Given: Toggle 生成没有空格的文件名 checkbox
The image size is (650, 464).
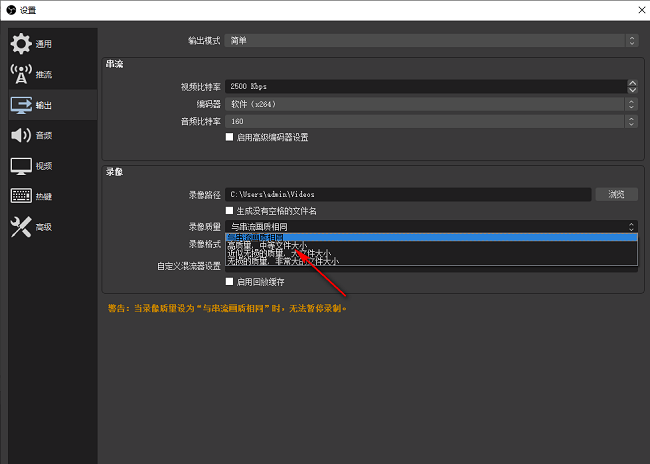Looking at the screenshot, I should click(x=229, y=211).
